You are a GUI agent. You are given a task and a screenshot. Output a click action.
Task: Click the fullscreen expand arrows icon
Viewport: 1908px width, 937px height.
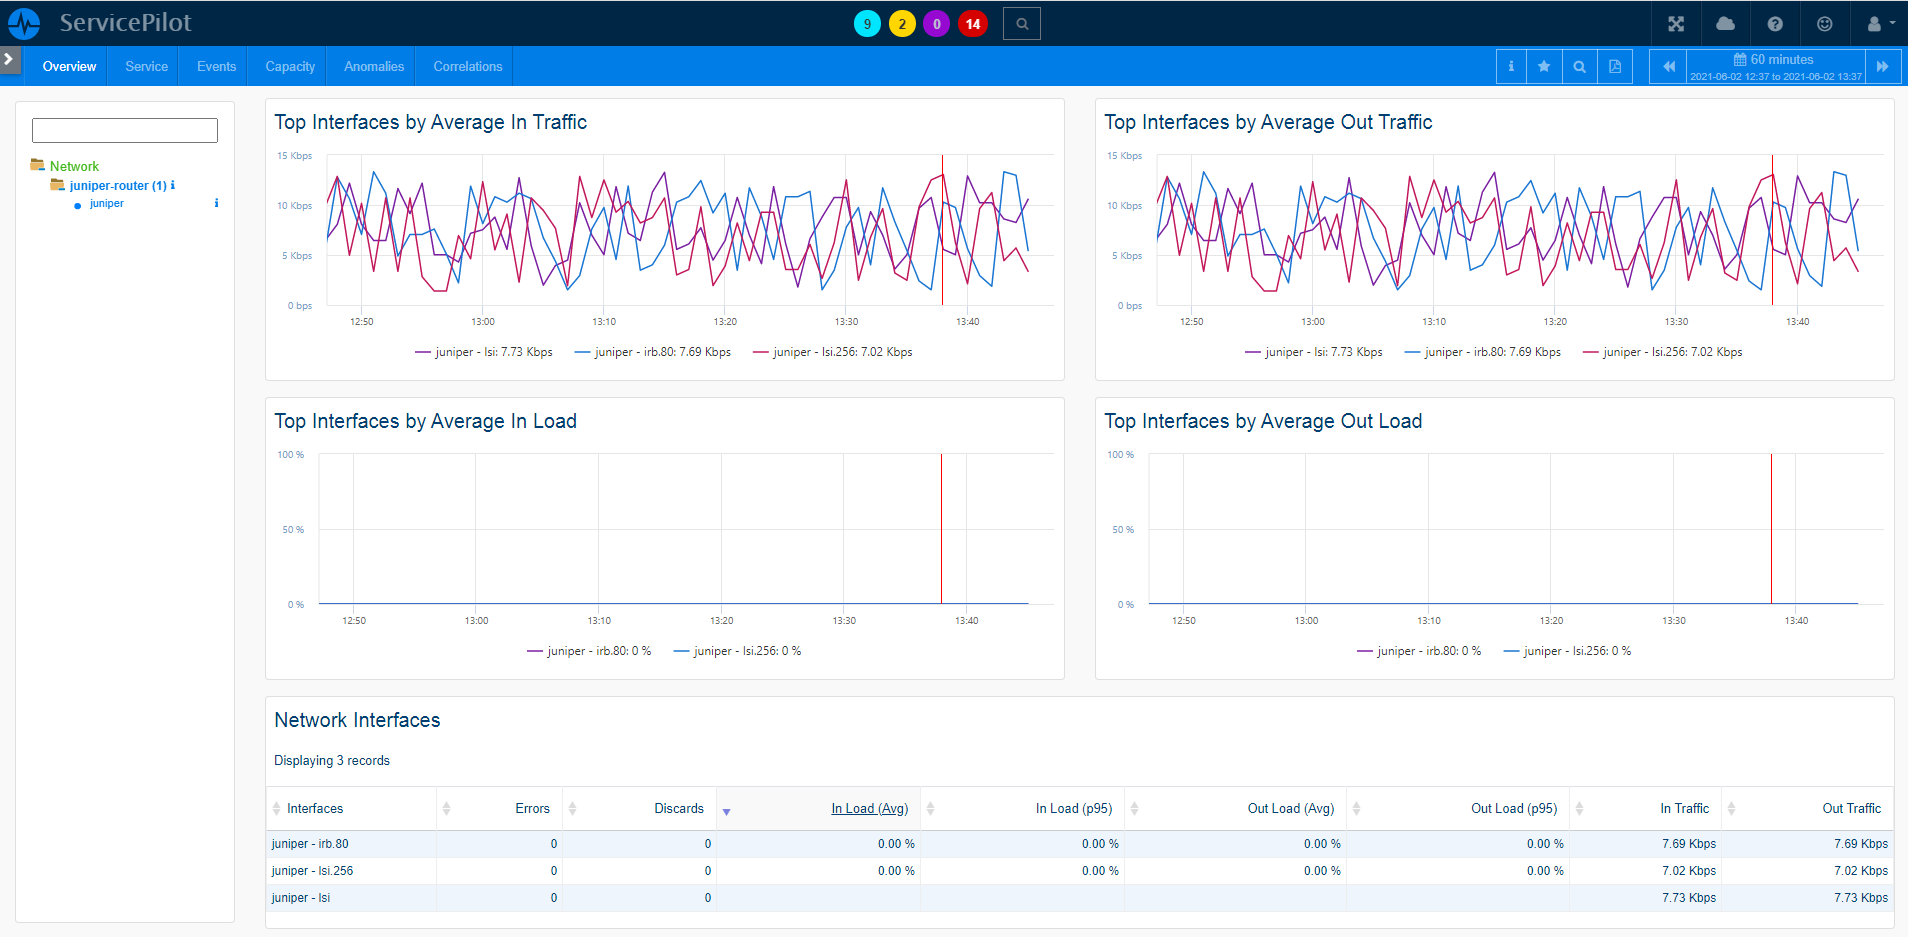coord(1676,24)
